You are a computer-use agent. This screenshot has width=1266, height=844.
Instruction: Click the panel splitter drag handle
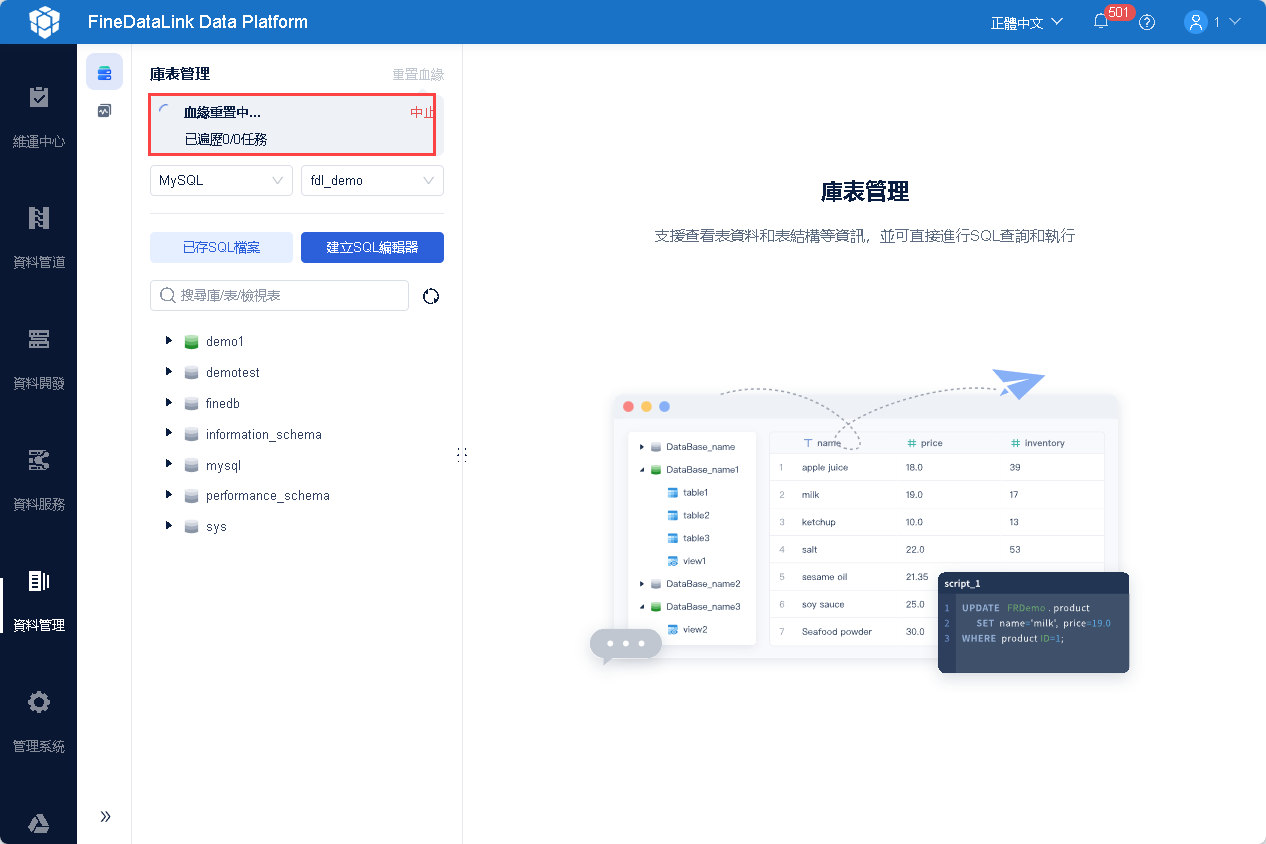pos(462,454)
